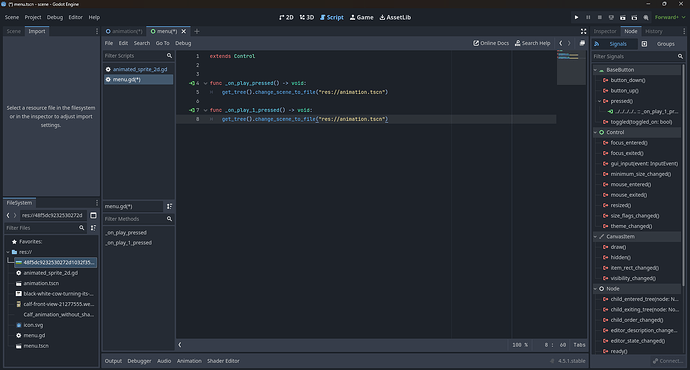Select the button_down() signal
Viewport: 690px width, 370px height.
(x=628, y=80)
